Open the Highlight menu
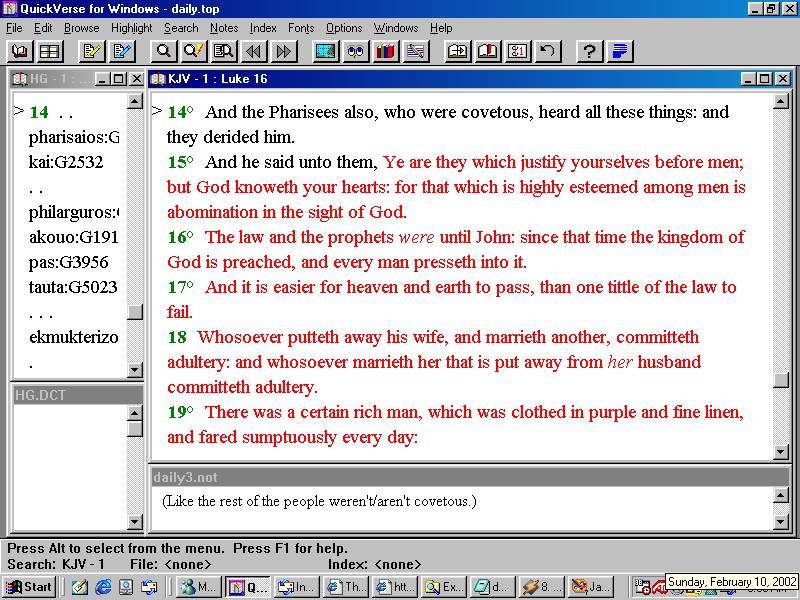Image resolution: width=800 pixels, height=600 pixels. point(132,28)
